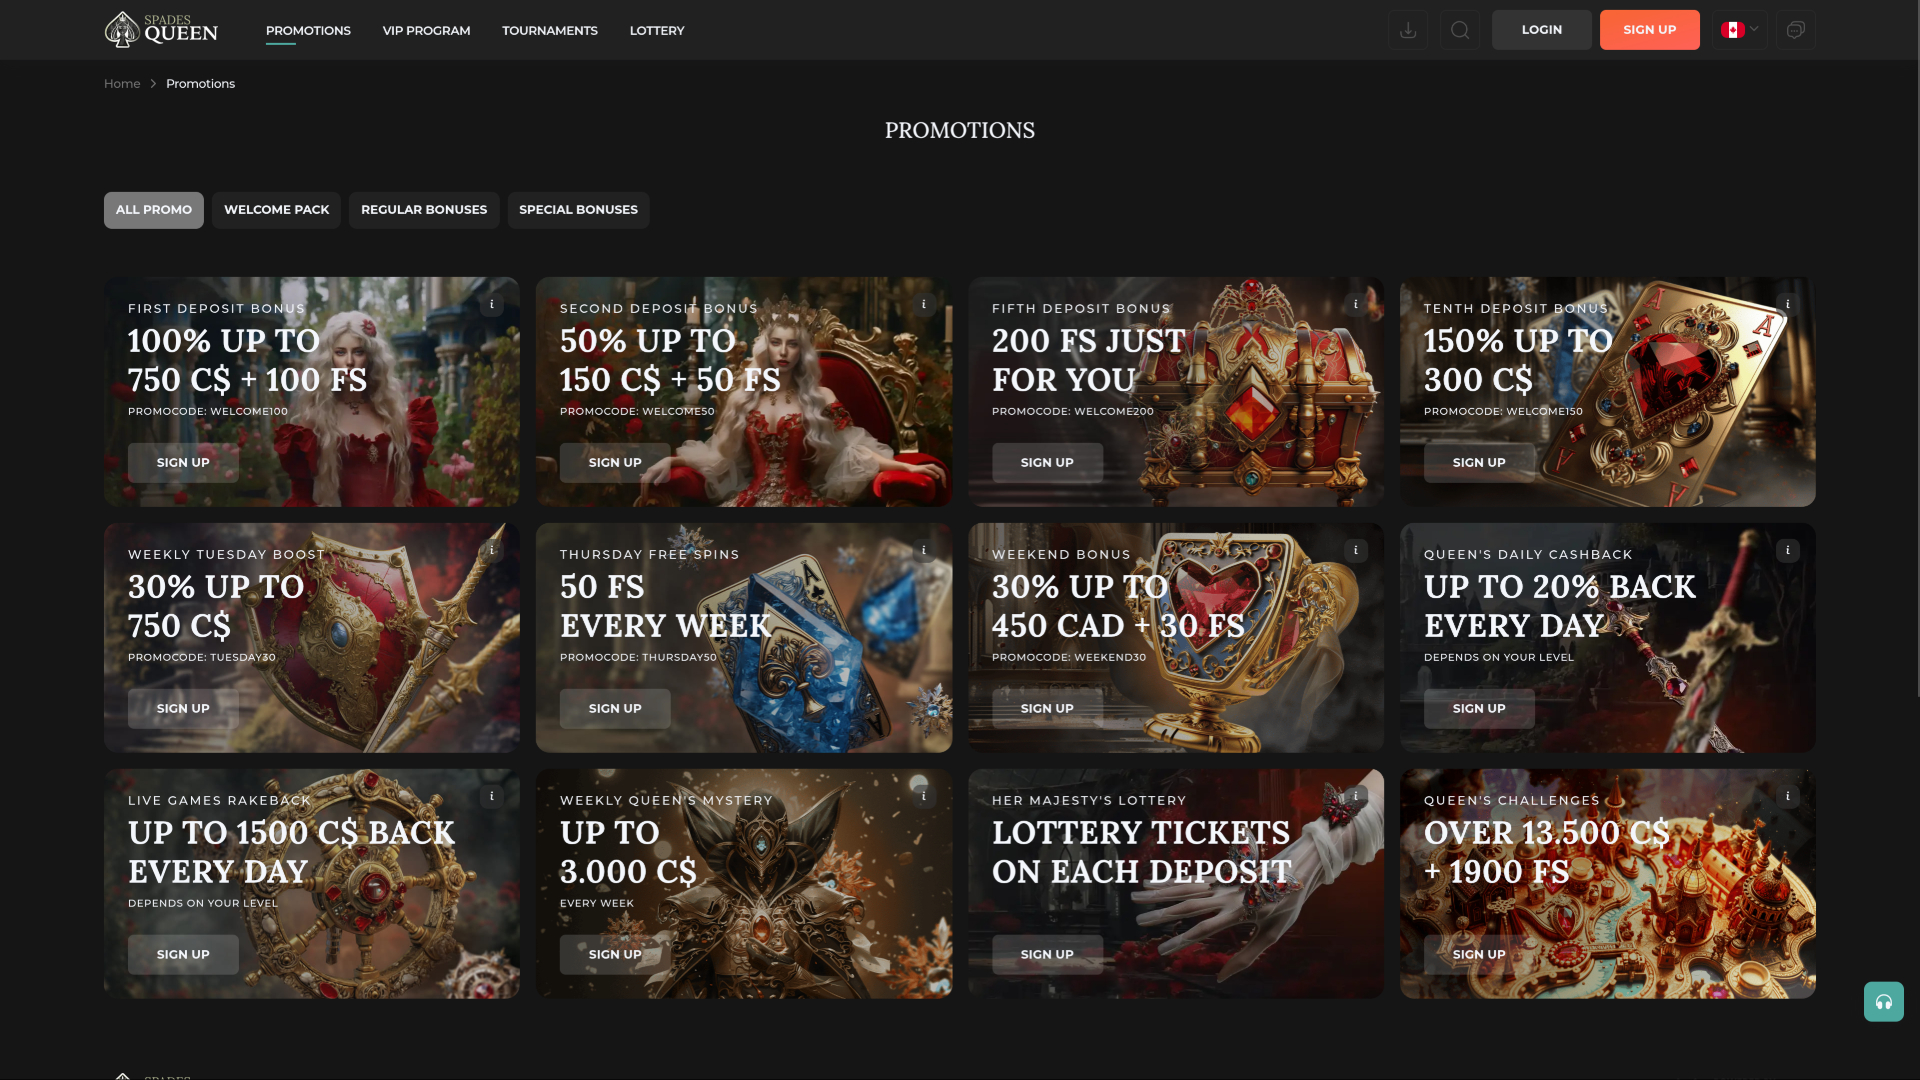The image size is (1920, 1080).
Task: Select the Special Bonuses filter tab
Action: (x=578, y=210)
